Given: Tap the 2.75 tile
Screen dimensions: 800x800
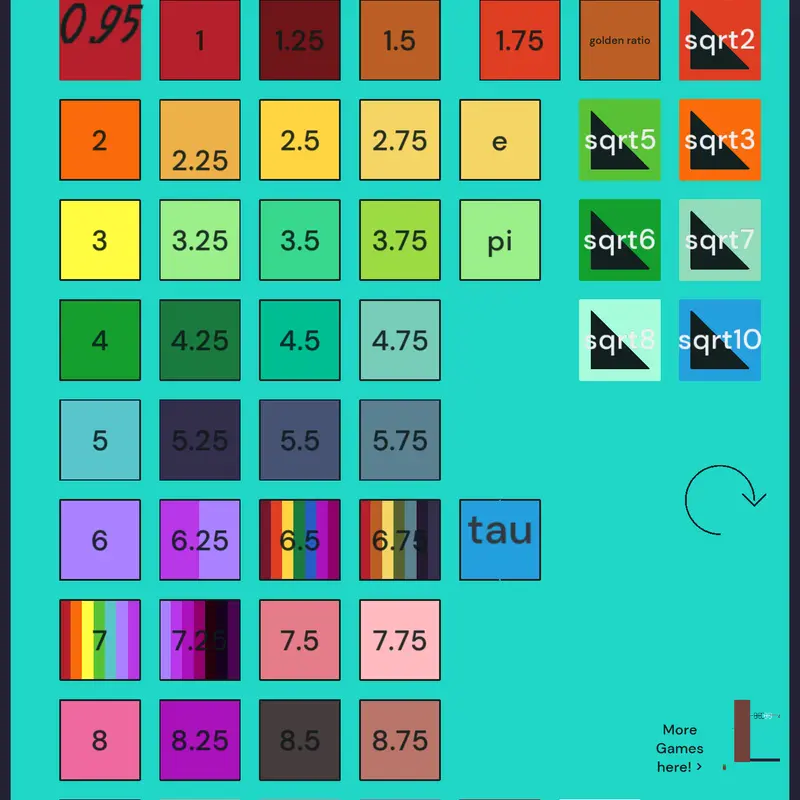Looking at the screenshot, I should click(400, 140).
